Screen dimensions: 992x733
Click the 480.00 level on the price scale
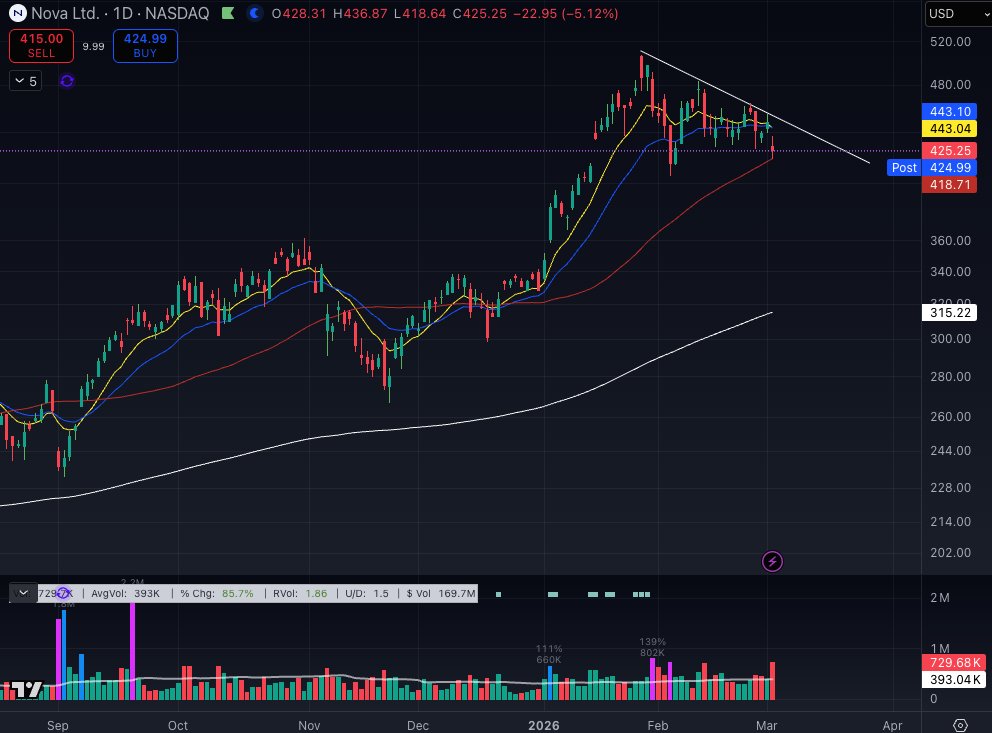click(950, 84)
